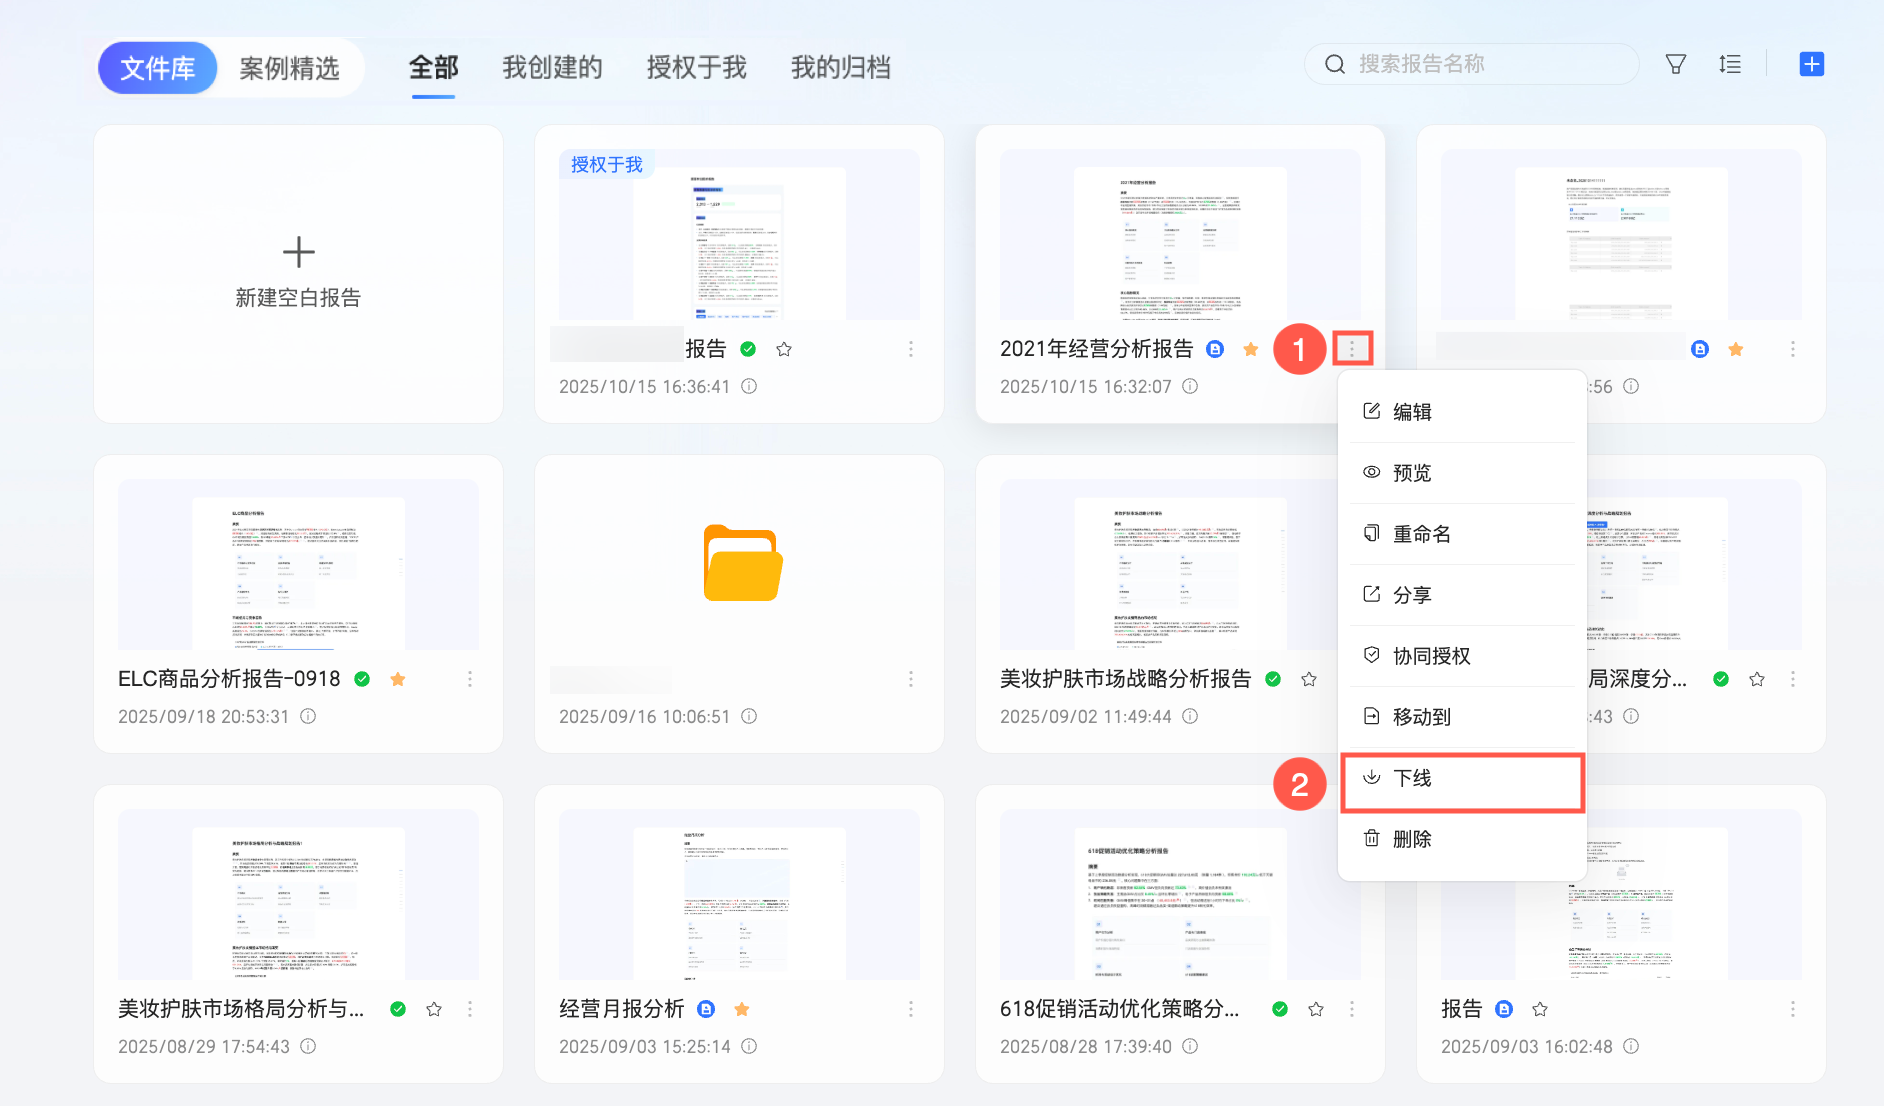Viewport: 1884px width, 1106px height.
Task: Switch to the 授权于我 tab
Action: 697,68
